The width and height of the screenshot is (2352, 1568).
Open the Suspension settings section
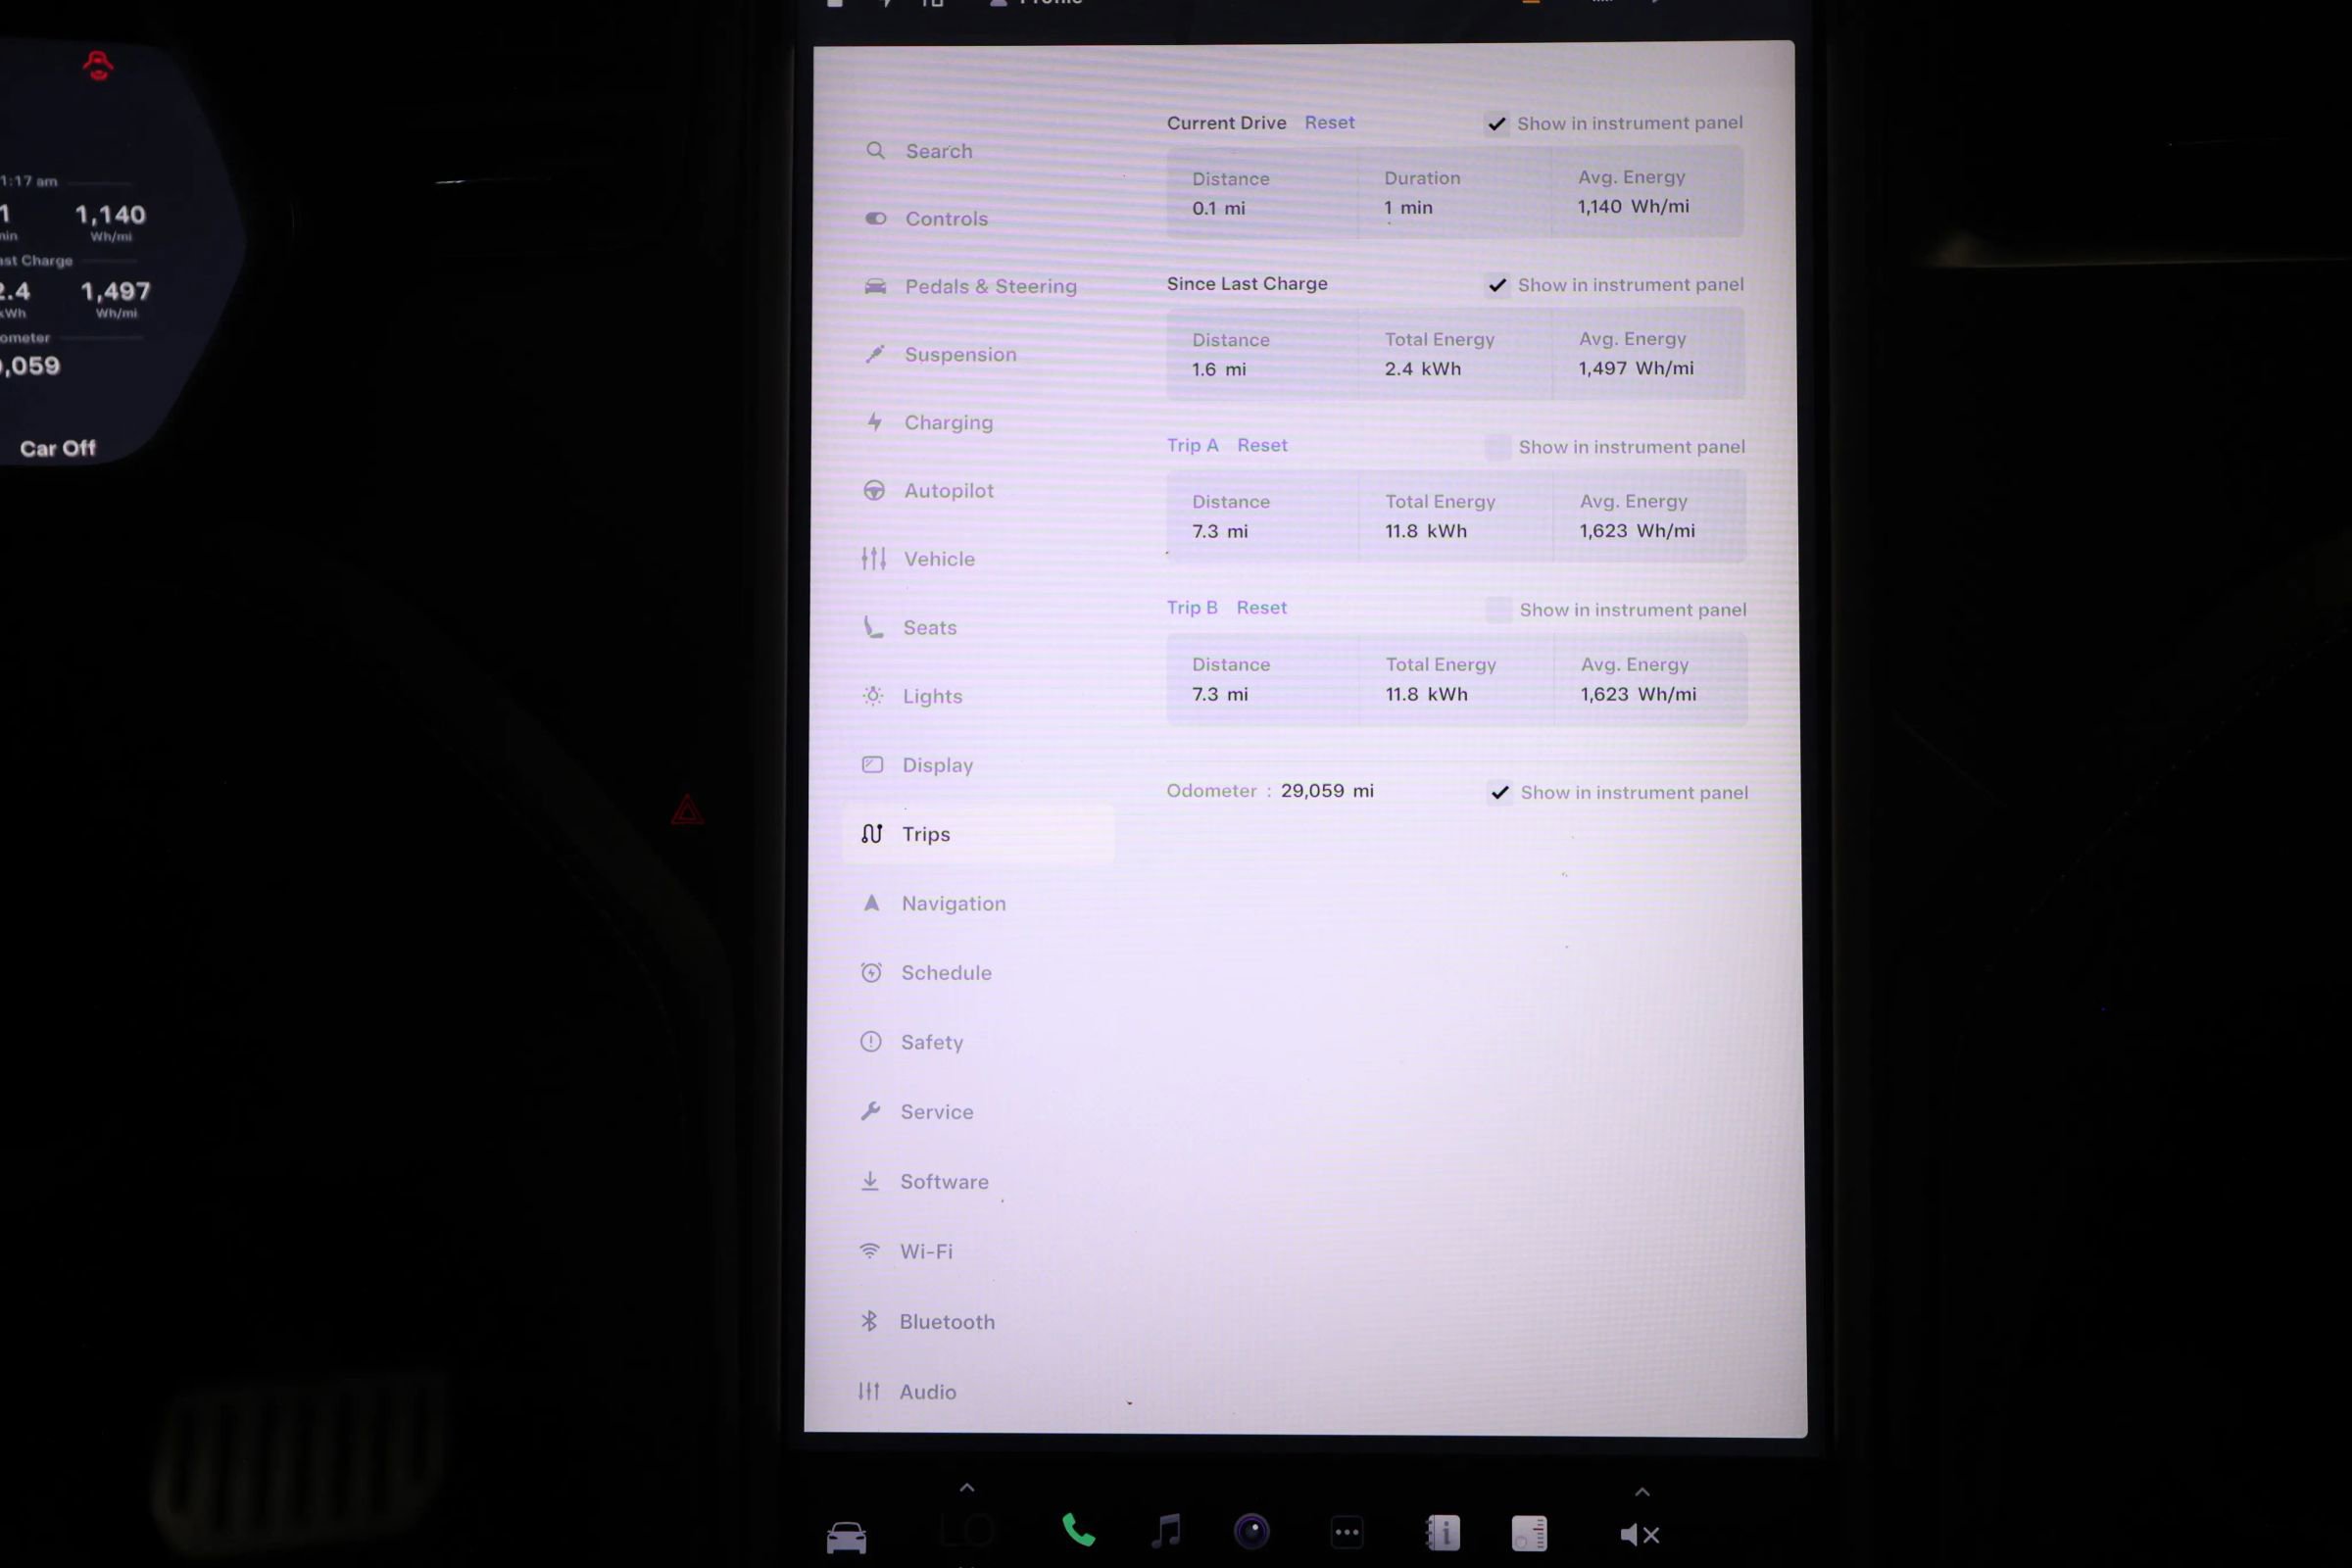click(x=960, y=354)
